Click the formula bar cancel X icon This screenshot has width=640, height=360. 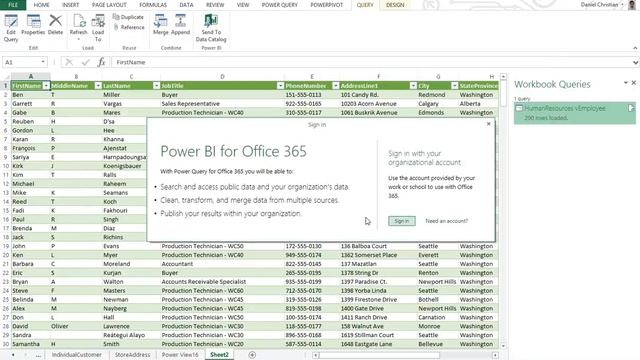(x=69, y=62)
